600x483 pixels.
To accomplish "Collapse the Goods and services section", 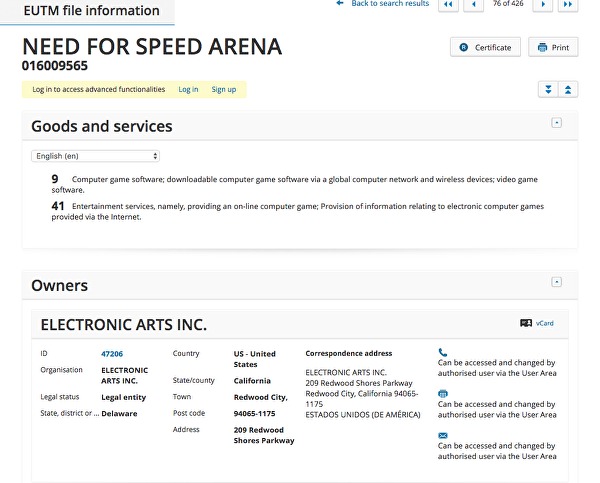I will pos(557,123).
